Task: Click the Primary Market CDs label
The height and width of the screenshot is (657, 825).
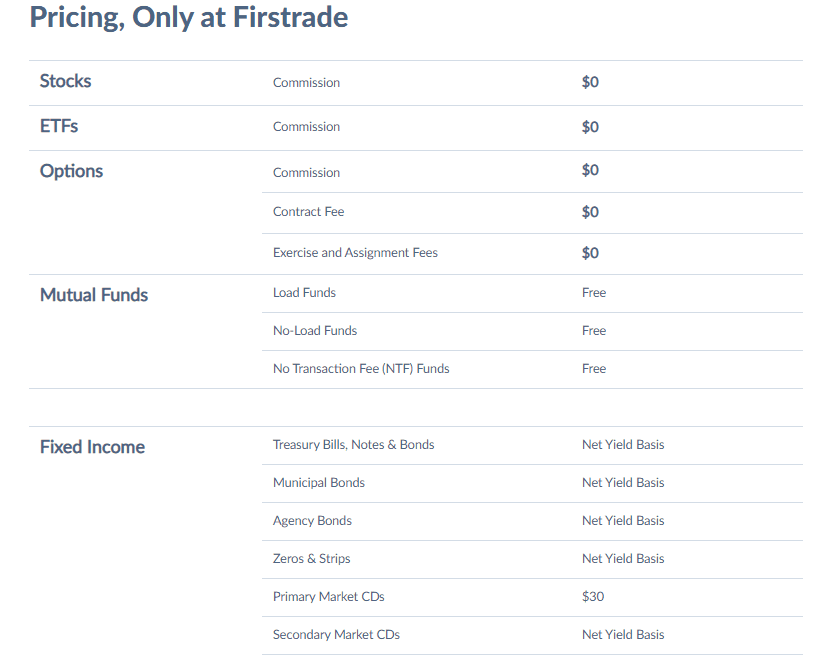Action: [328, 597]
